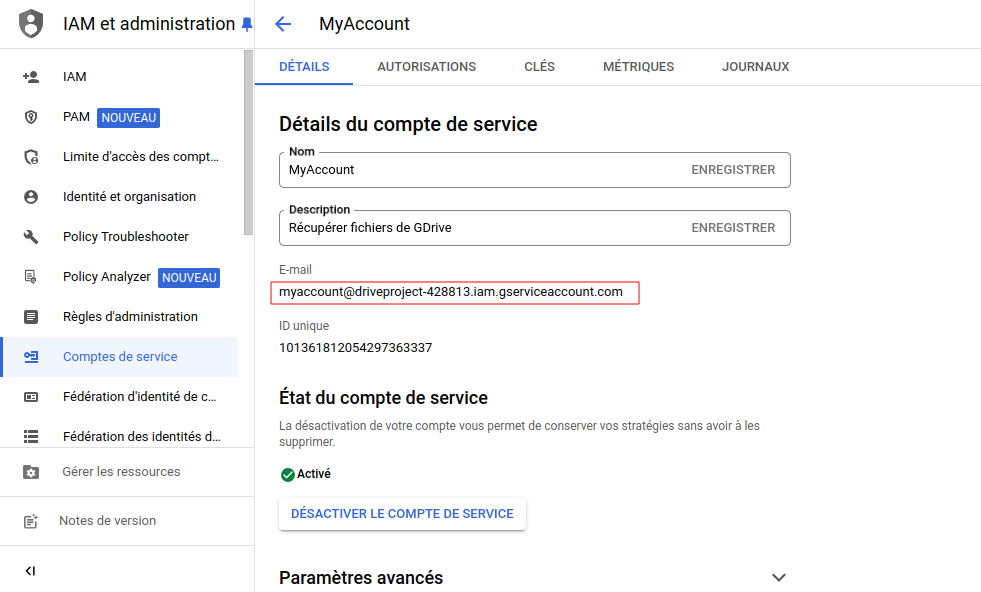Open the Clés tab

click(x=539, y=67)
